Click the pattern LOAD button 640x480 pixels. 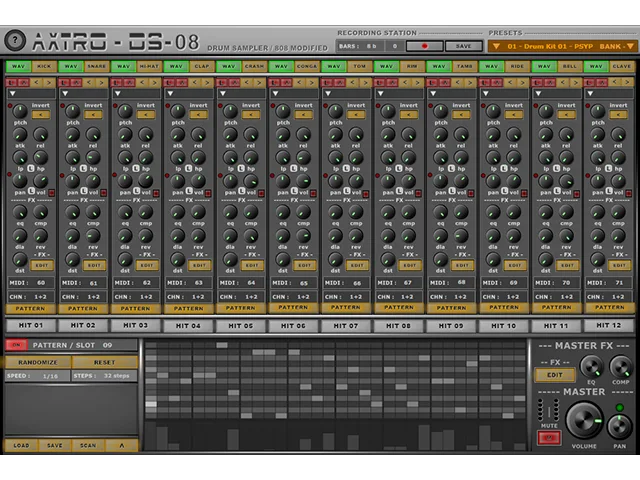pos(21,445)
